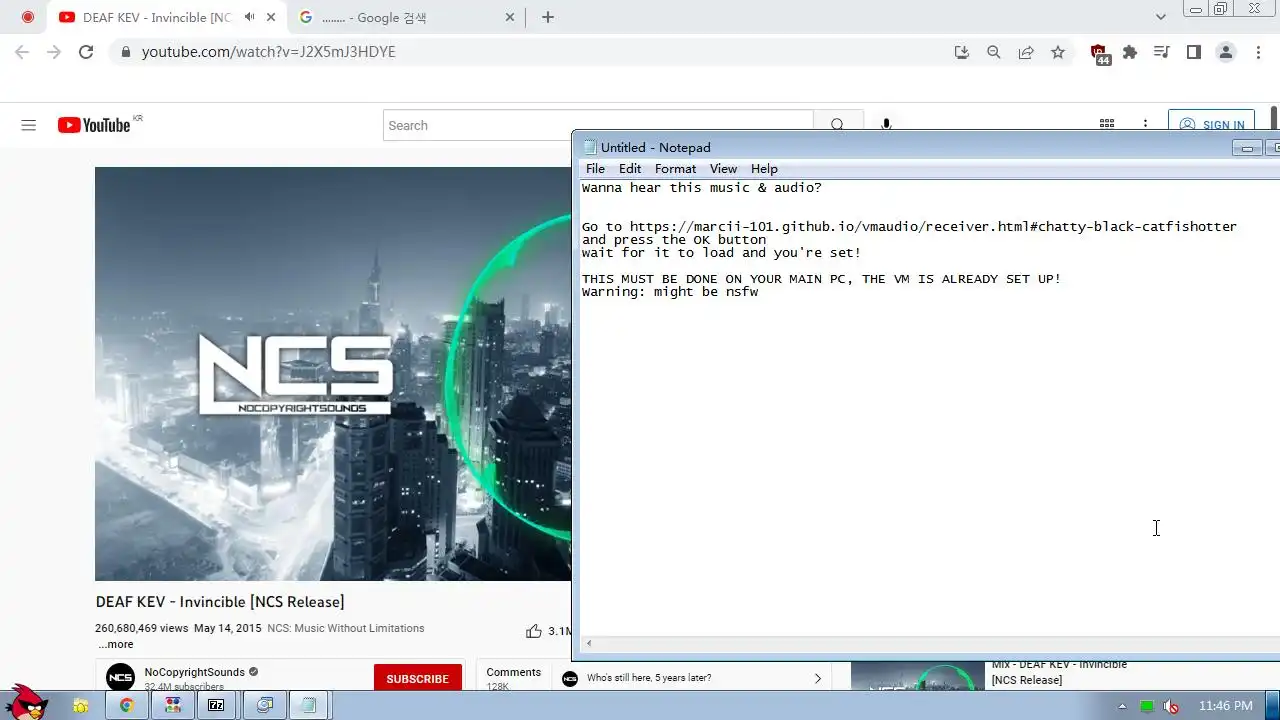Click the YouTube search input field
The image size is (1280, 720).
(x=598, y=125)
